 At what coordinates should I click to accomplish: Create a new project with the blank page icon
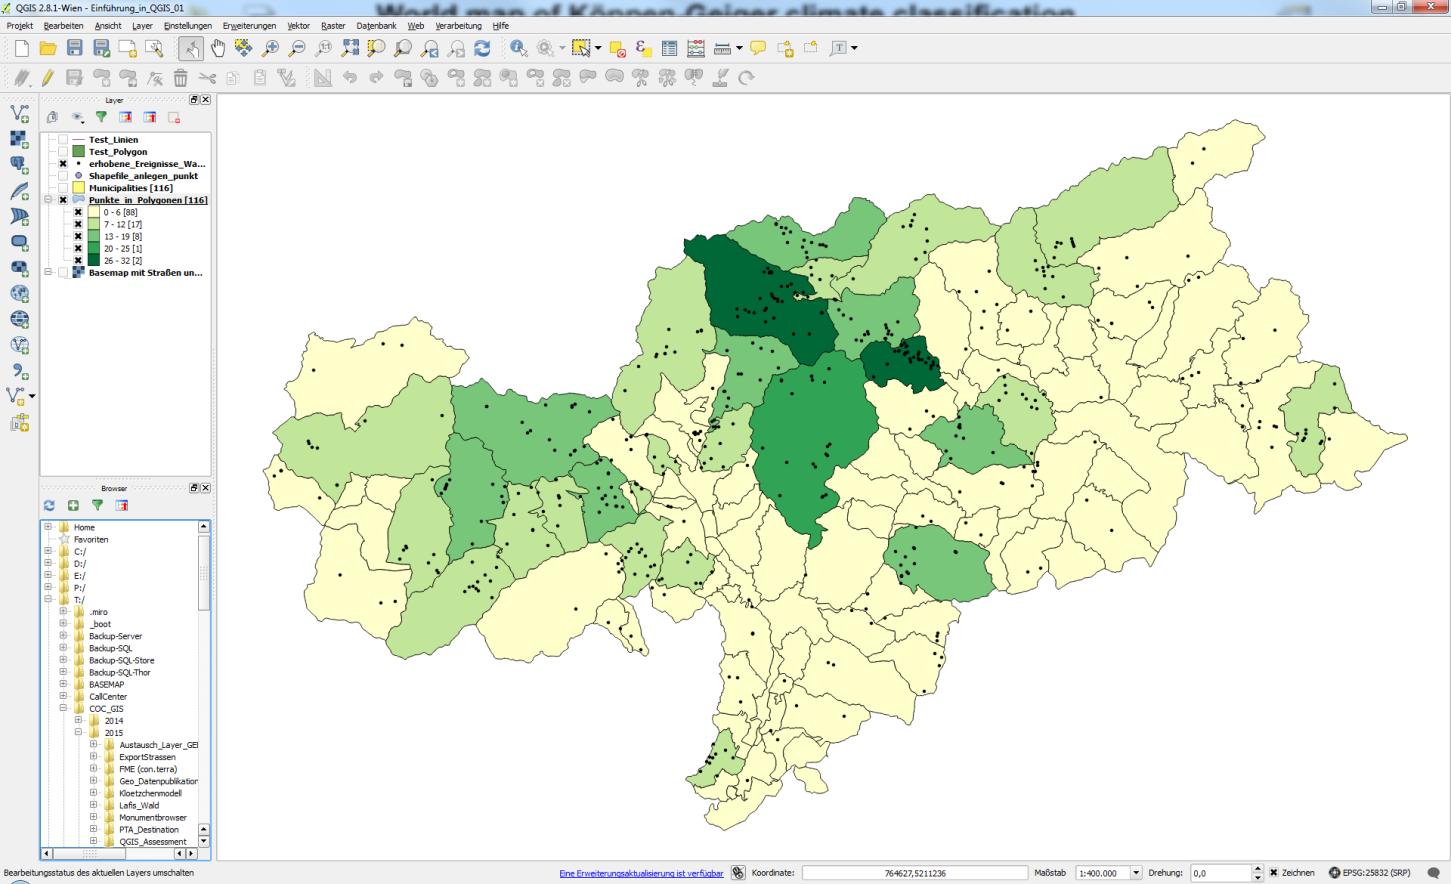(x=22, y=48)
